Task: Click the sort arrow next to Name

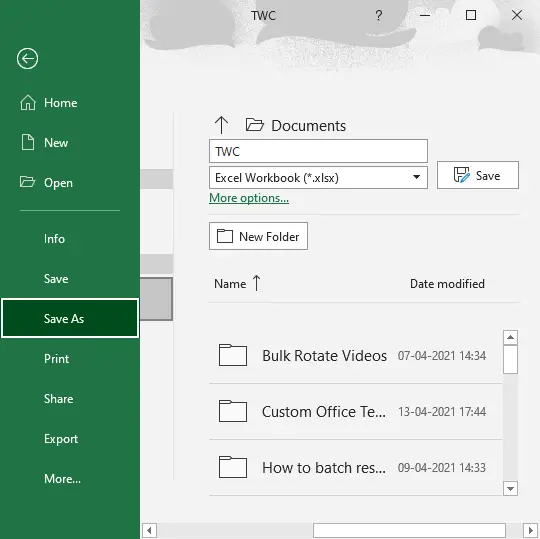Action: click(x=257, y=283)
